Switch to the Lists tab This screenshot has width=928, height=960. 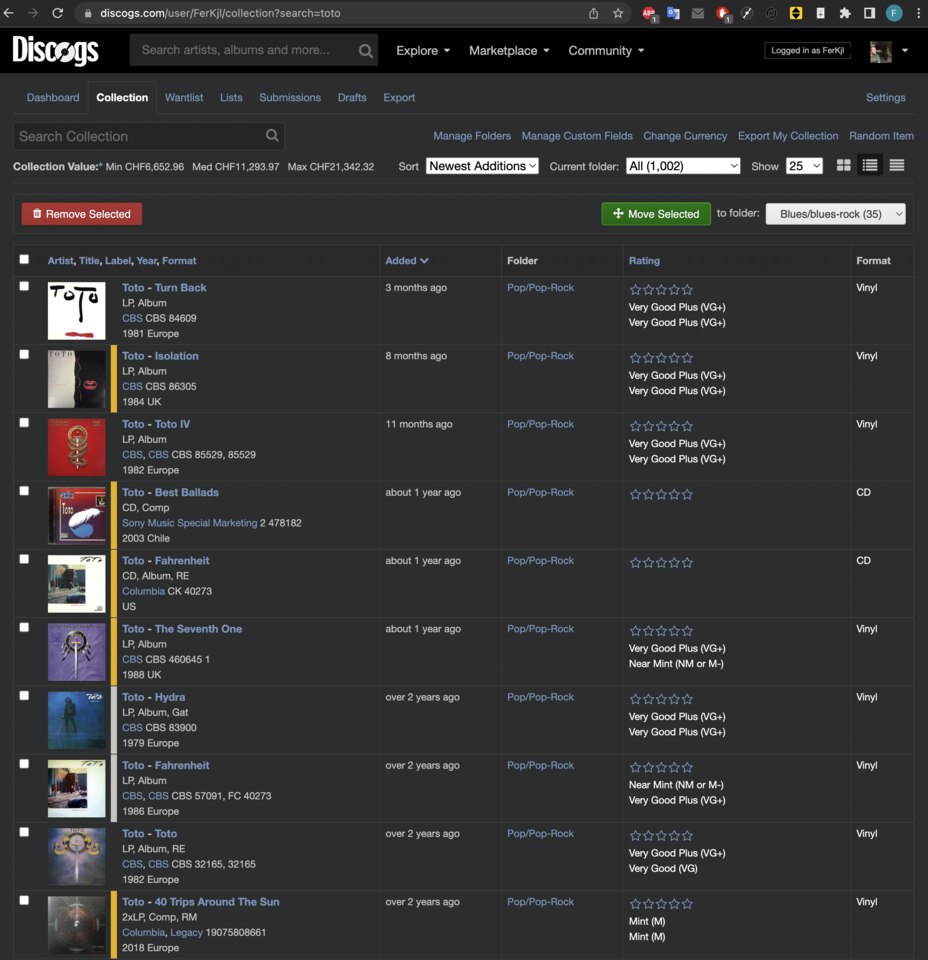231,97
